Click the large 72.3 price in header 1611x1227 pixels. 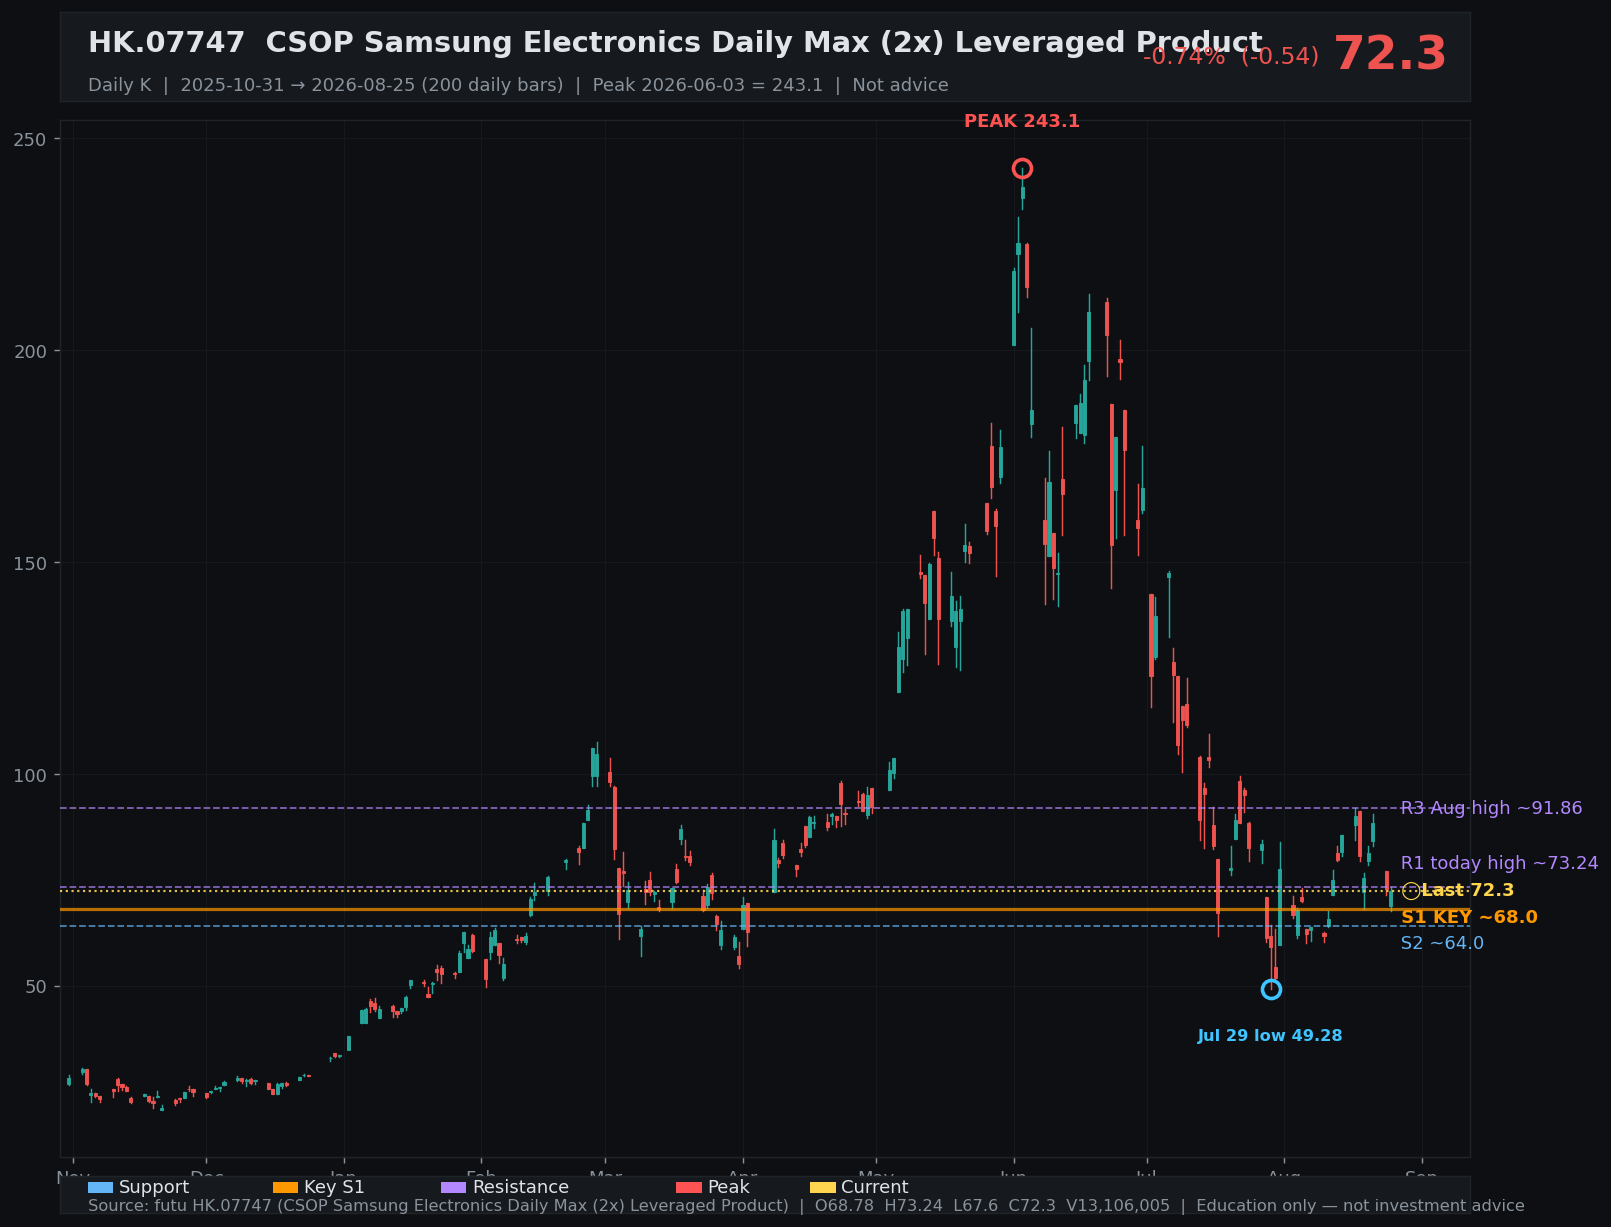(1390, 54)
